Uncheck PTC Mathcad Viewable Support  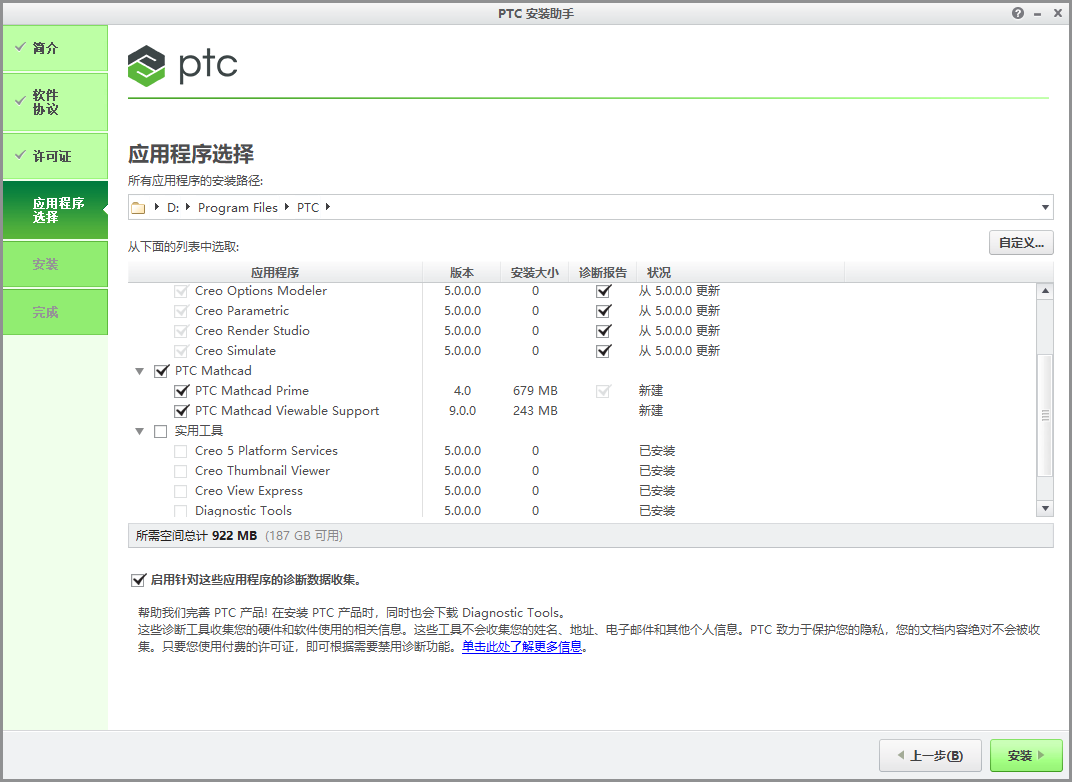click(181, 411)
